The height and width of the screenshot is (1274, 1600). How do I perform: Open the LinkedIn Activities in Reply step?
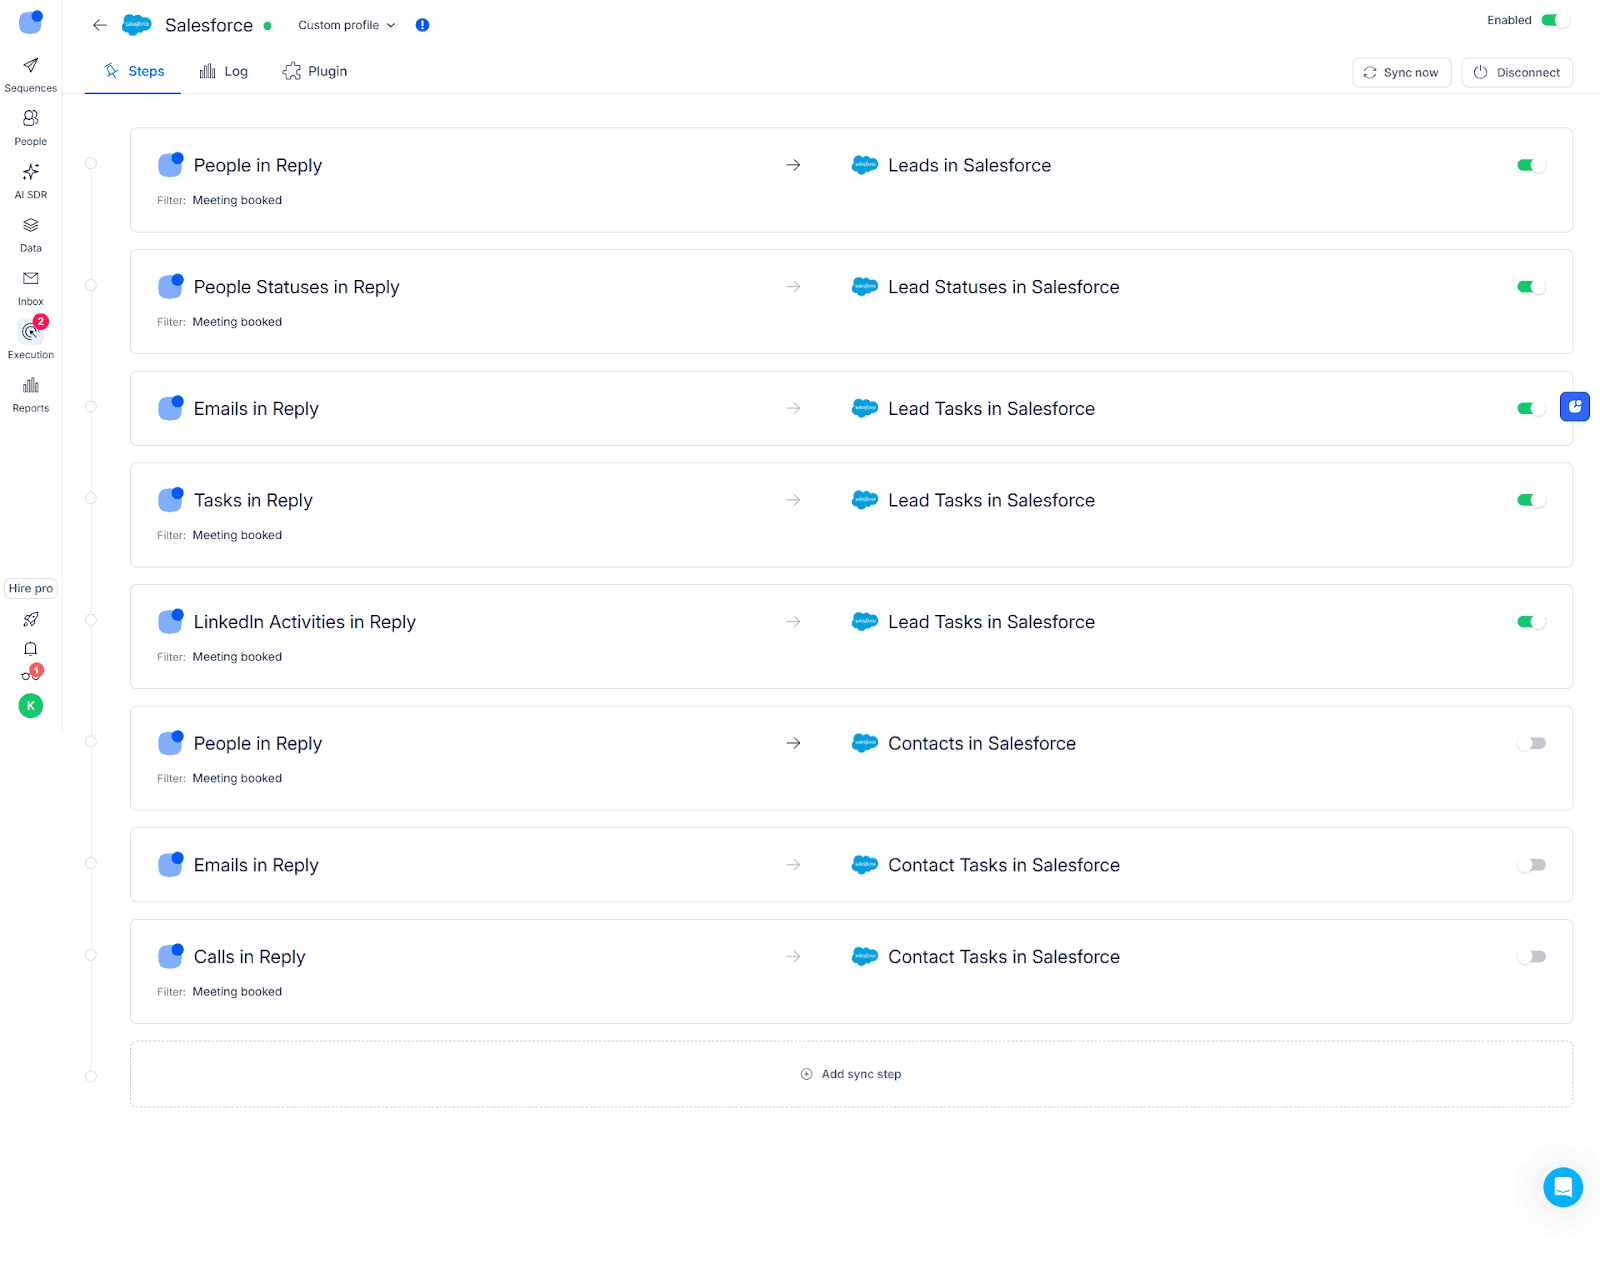pyautogui.click(x=304, y=622)
